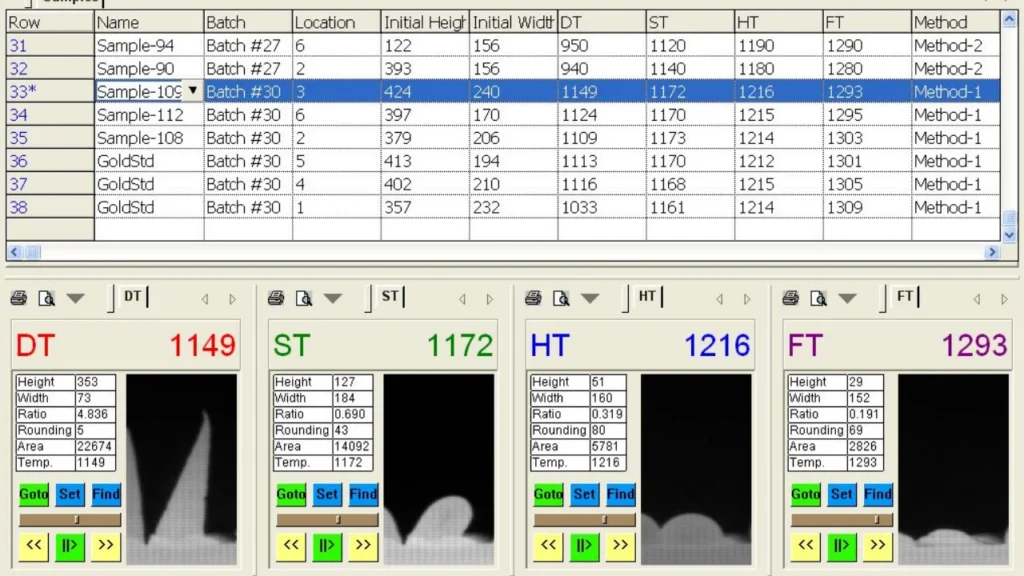The height and width of the screenshot is (576, 1024).
Task: Click the Sample-90 name cell
Action: click(149, 69)
